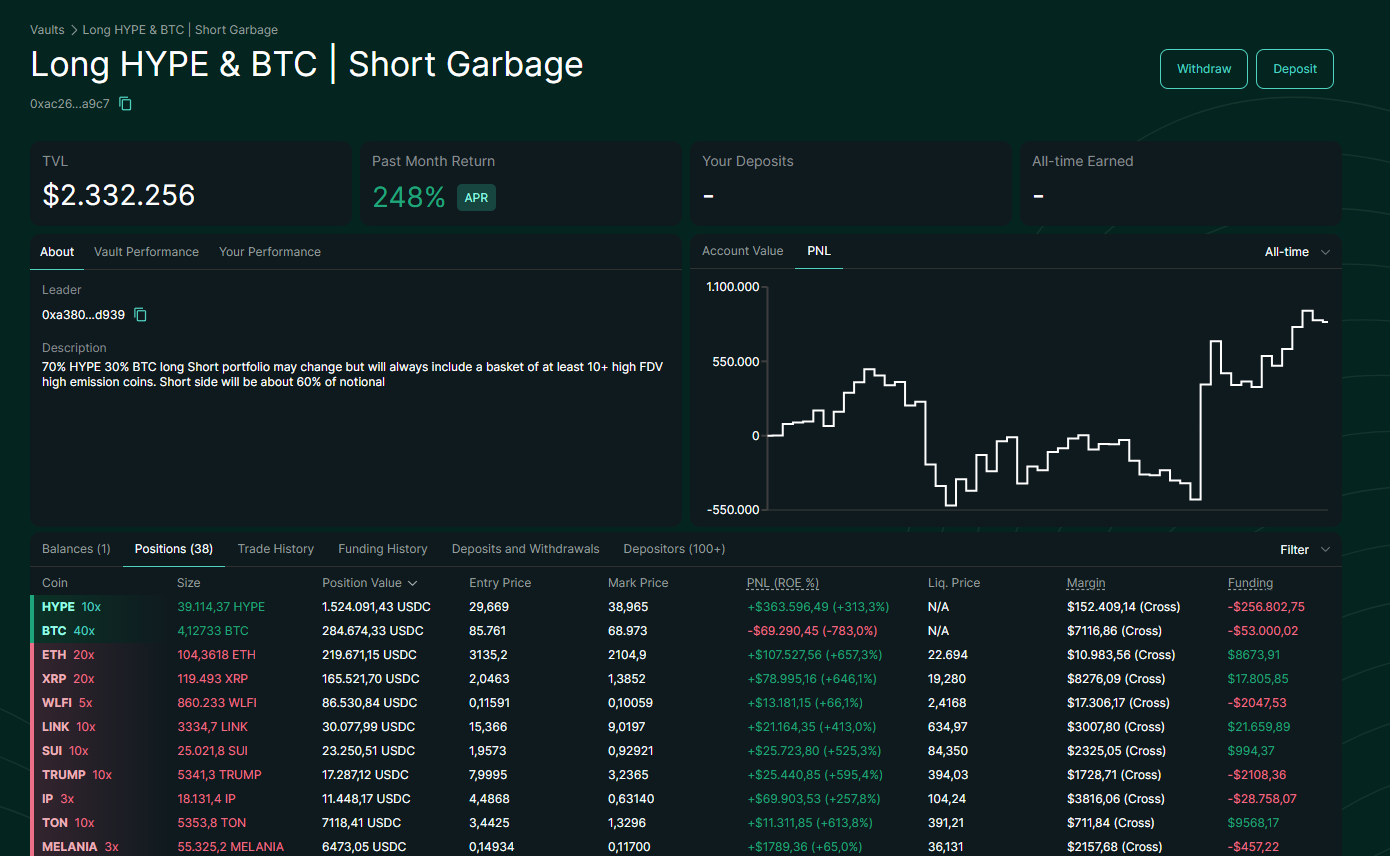Click IP funding value -$28.758,07

(x=1262, y=799)
